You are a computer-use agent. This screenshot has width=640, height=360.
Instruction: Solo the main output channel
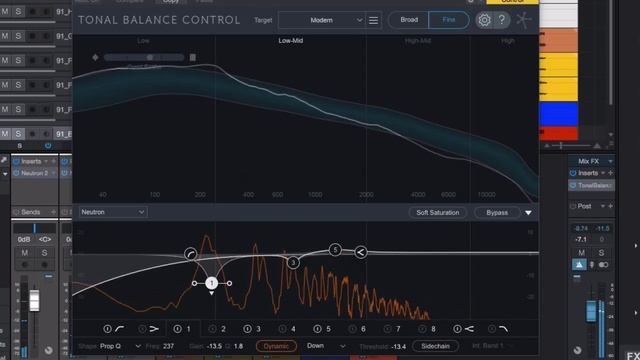(601, 253)
